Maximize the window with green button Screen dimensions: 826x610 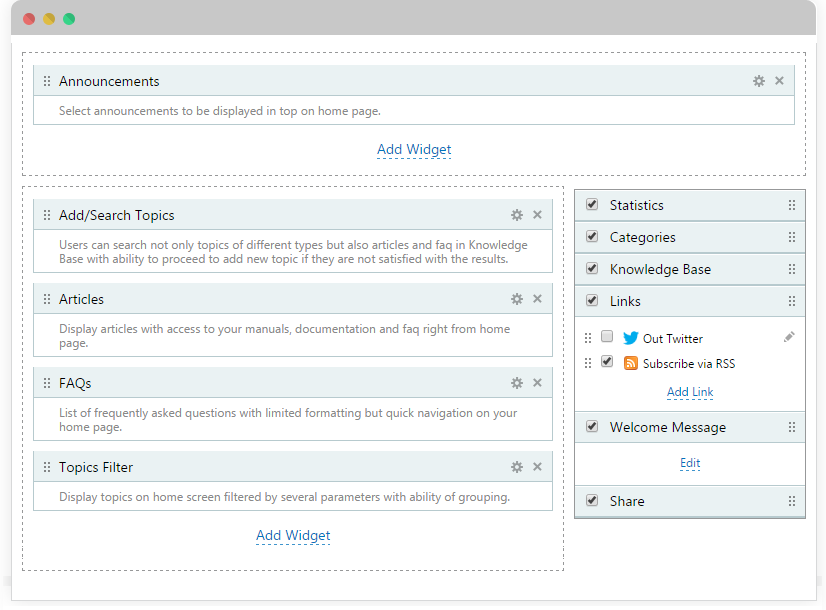69,19
